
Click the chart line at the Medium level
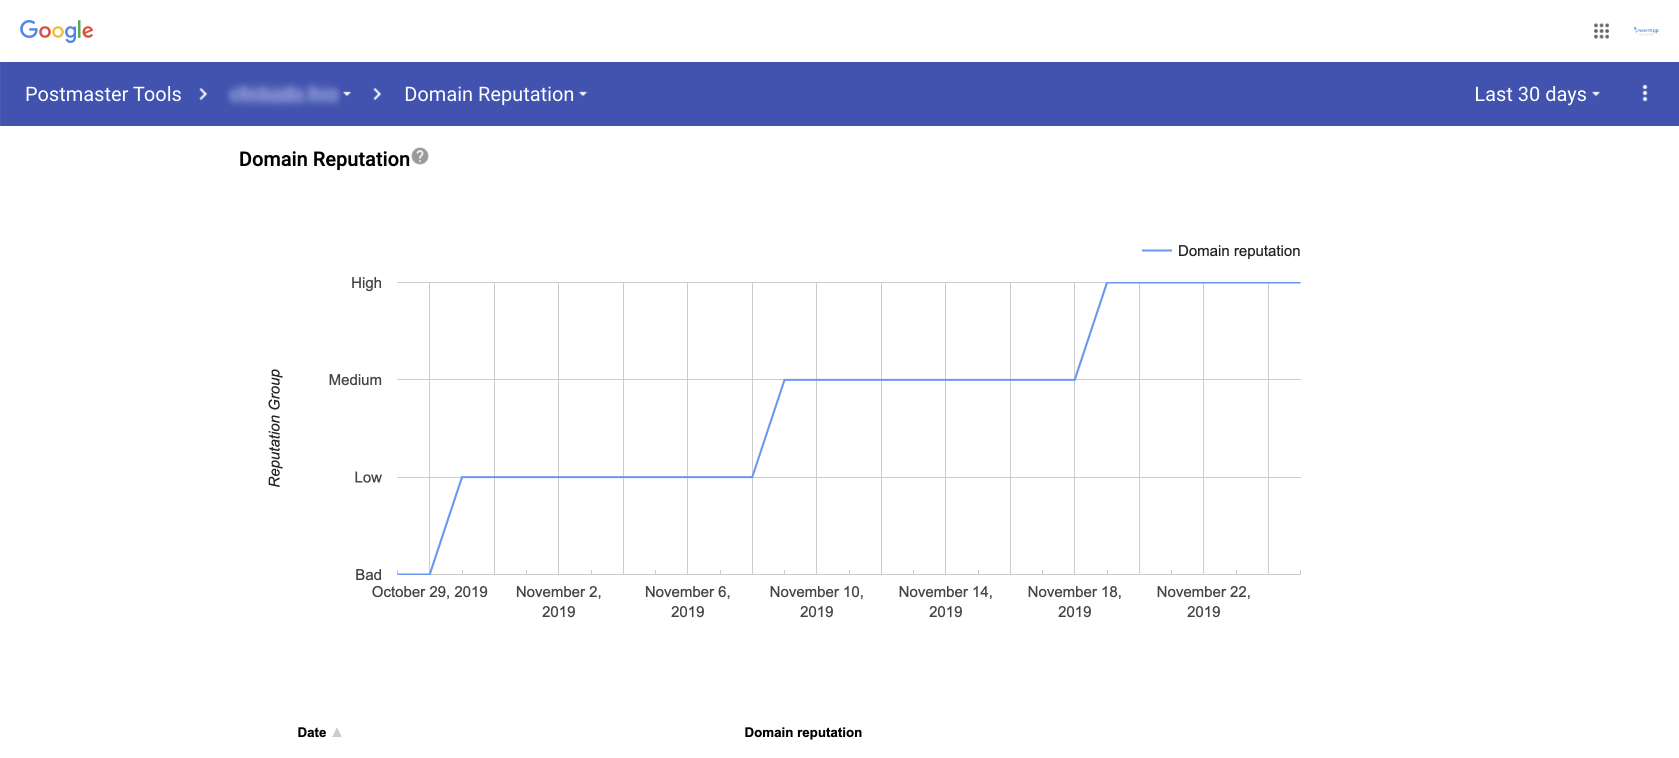click(929, 380)
